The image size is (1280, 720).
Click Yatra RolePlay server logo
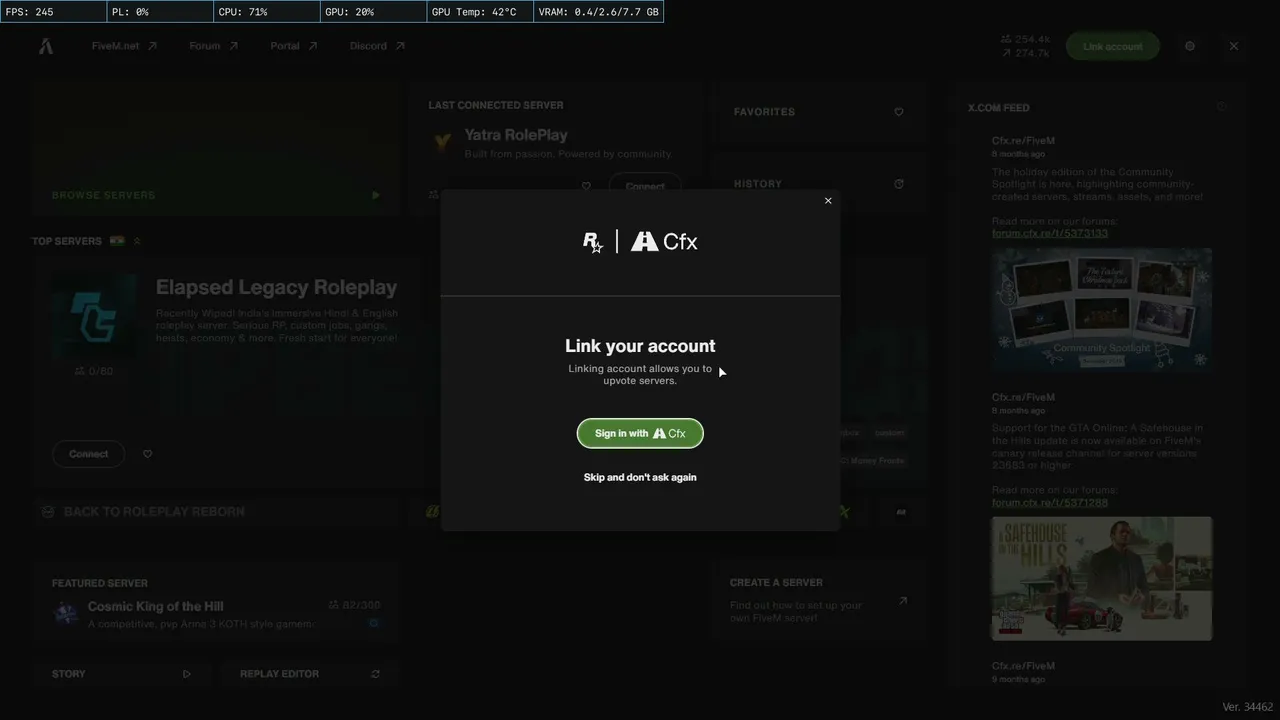pyautogui.click(x=442, y=143)
